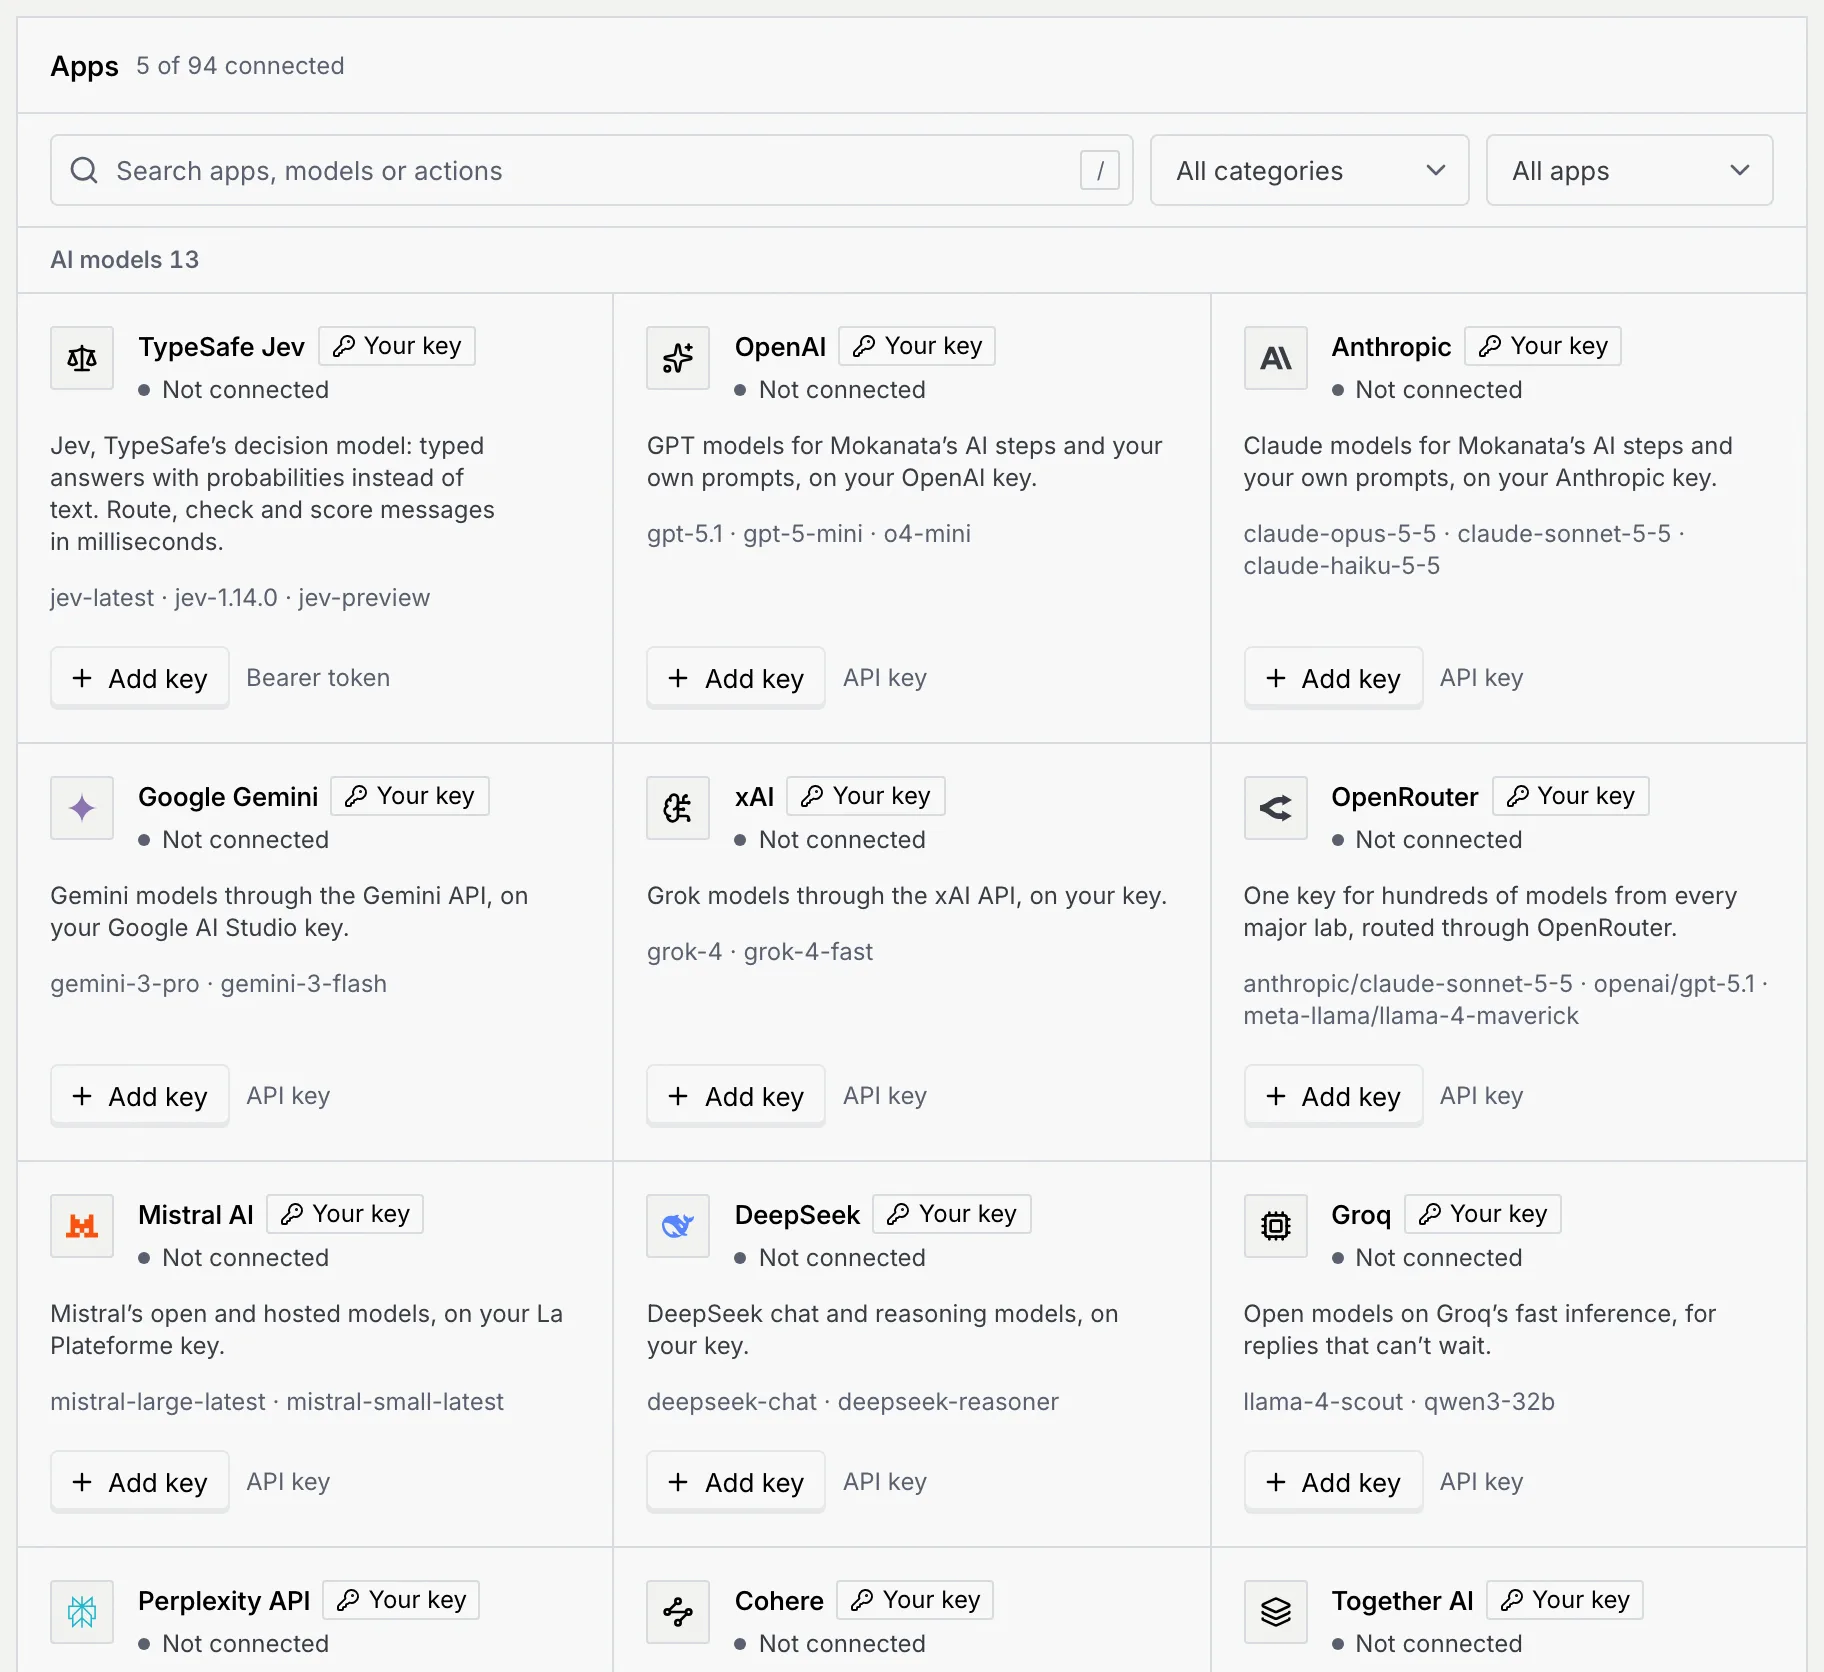Viewport: 1824px width, 1672px height.
Task: Add key for Mistral AI
Action: click(140, 1482)
